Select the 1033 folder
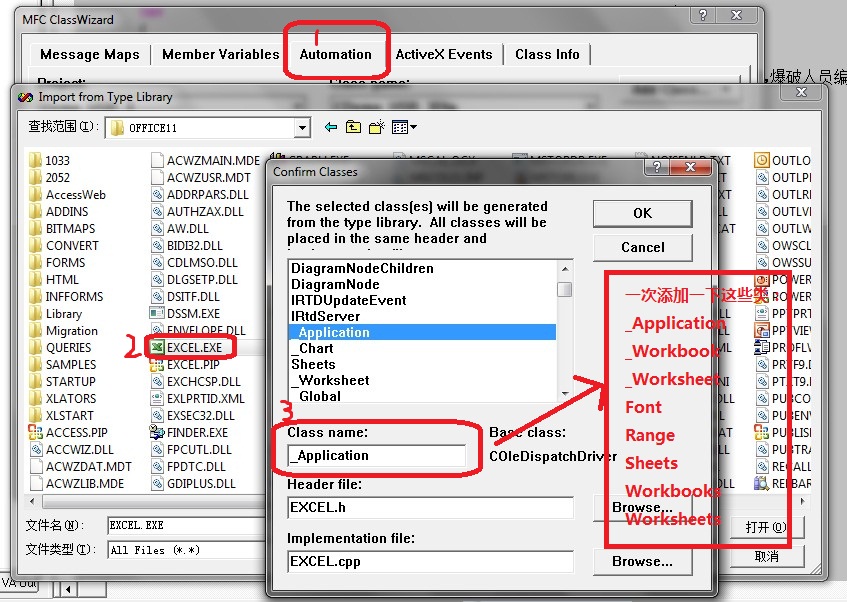The height and width of the screenshot is (602, 847). (50, 160)
